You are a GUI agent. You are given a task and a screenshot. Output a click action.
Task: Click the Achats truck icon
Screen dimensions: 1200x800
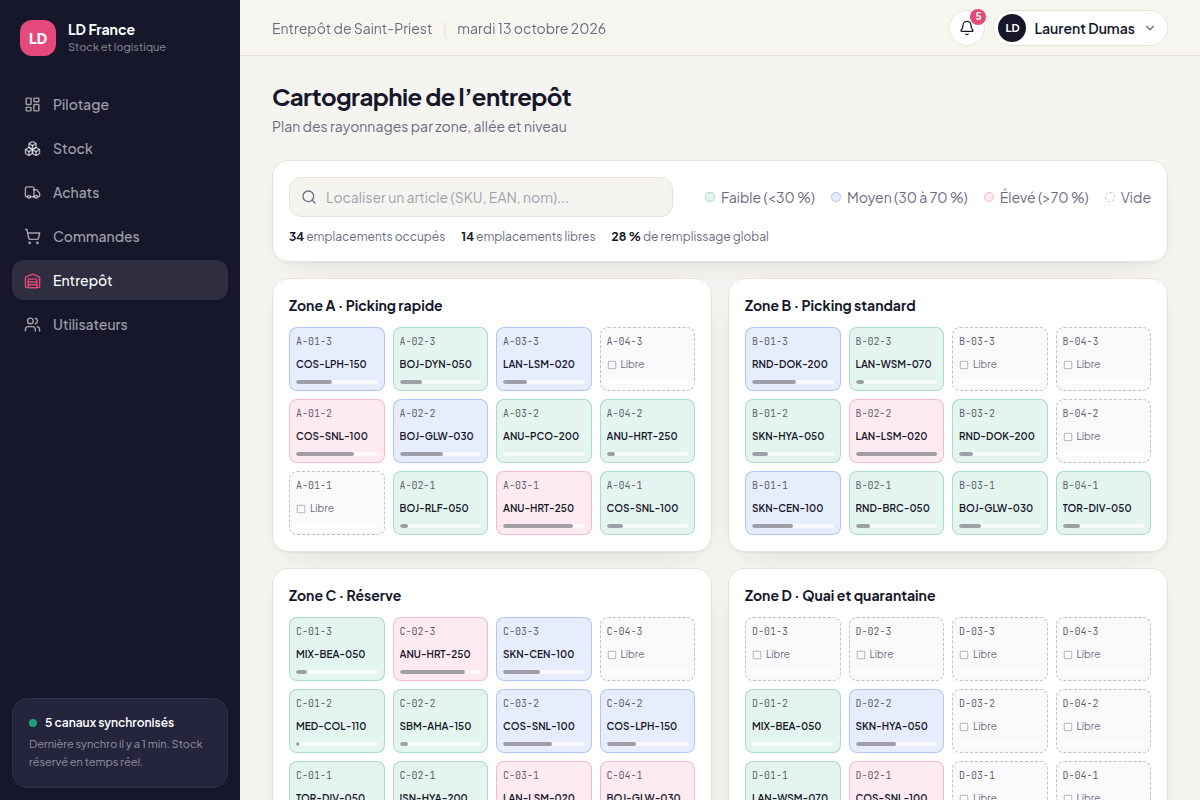tap(33, 193)
